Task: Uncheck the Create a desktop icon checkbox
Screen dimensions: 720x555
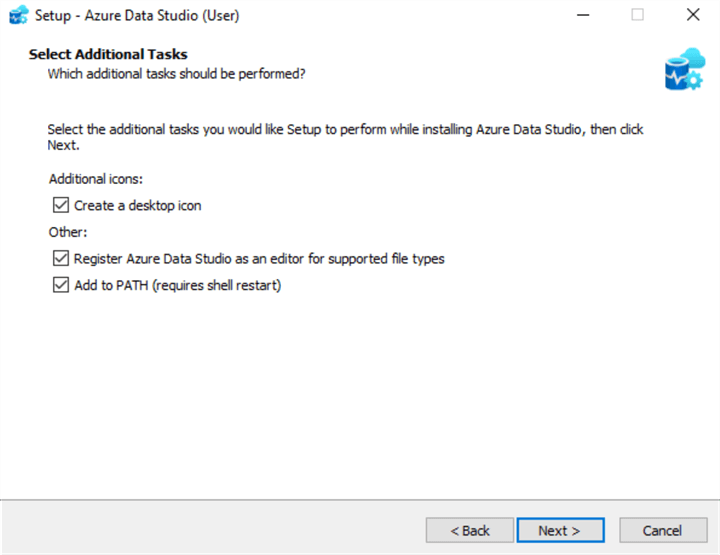Action: tap(59, 206)
